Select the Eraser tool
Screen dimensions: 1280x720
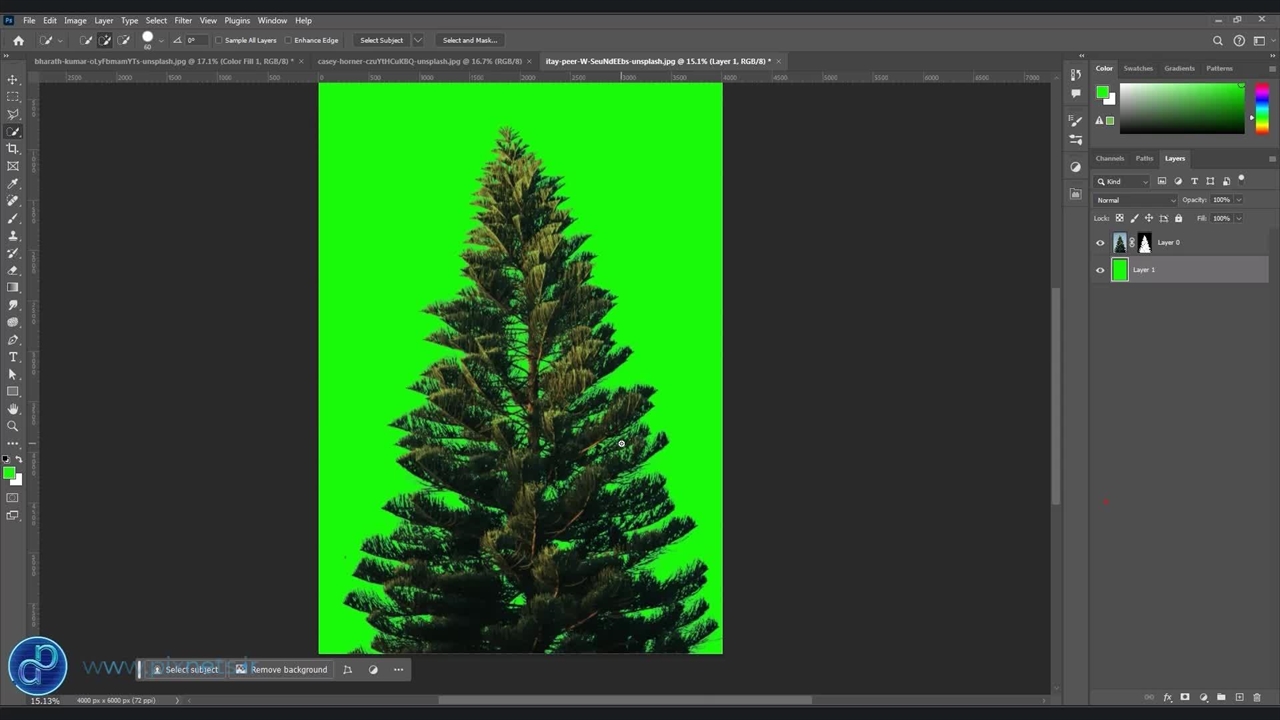[13, 270]
